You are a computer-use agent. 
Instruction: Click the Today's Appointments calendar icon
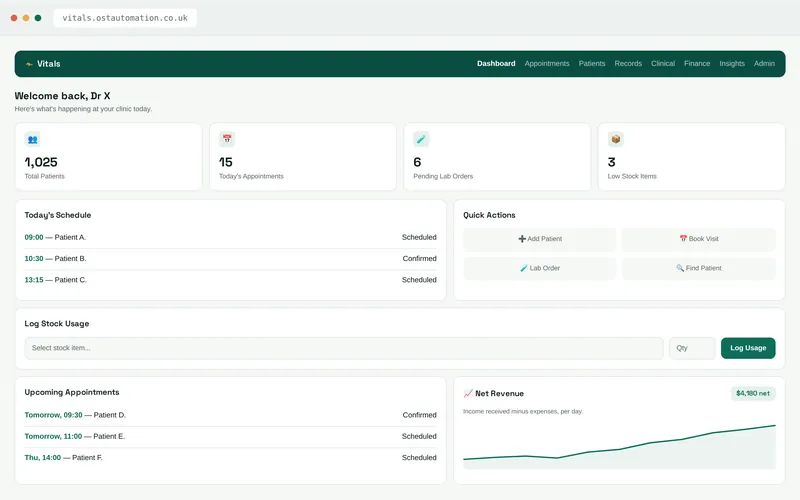[227, 139]
